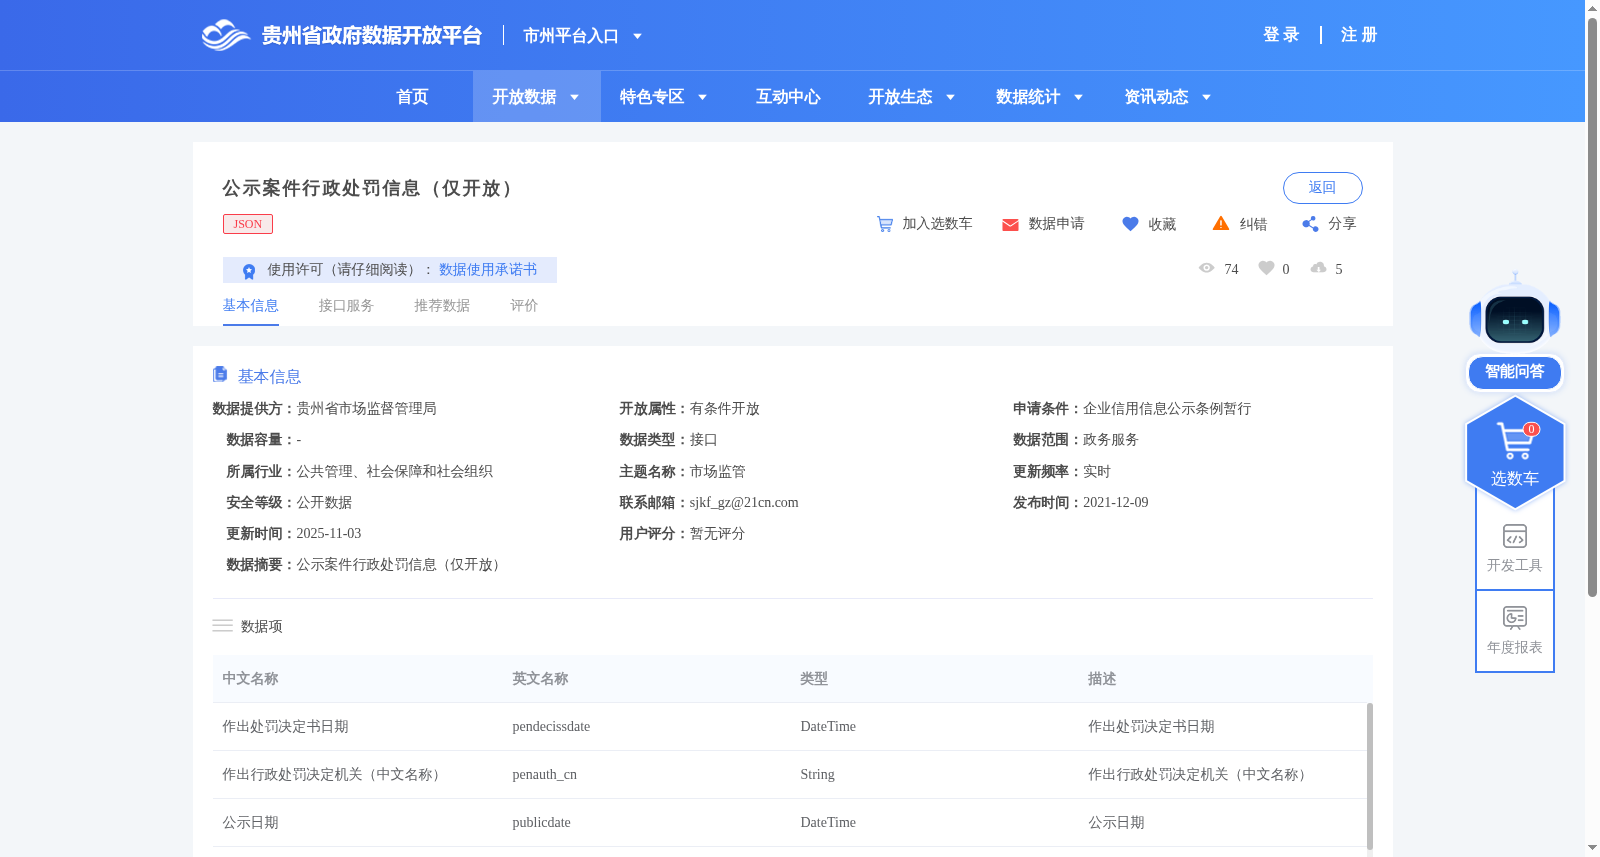Click the page vertical scrollbar thumb
The height and width of the screenshot is (857, 1600).
click(x=1592, y=307)
